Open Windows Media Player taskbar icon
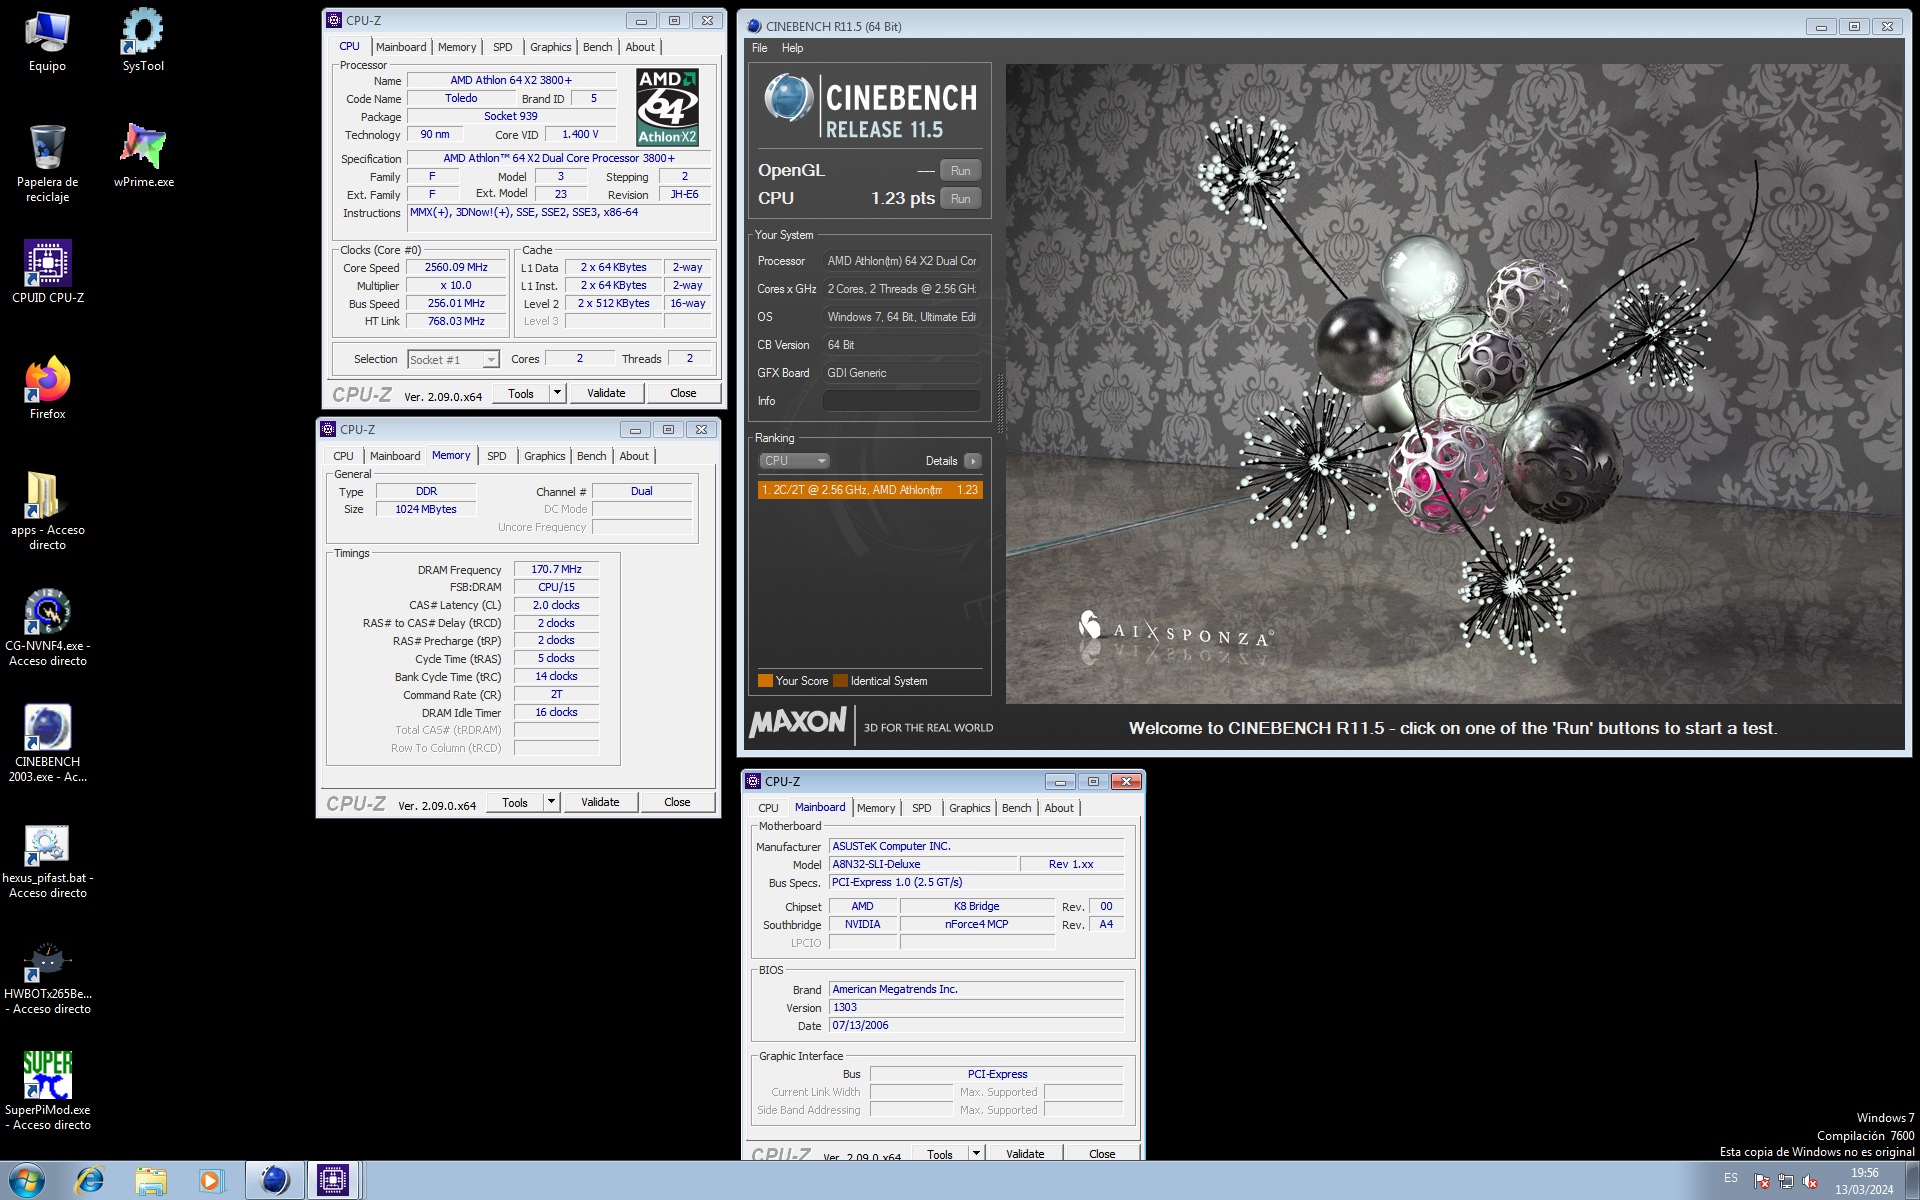This screenshot has height=1200, width=1920. (x=210, y=1181)
